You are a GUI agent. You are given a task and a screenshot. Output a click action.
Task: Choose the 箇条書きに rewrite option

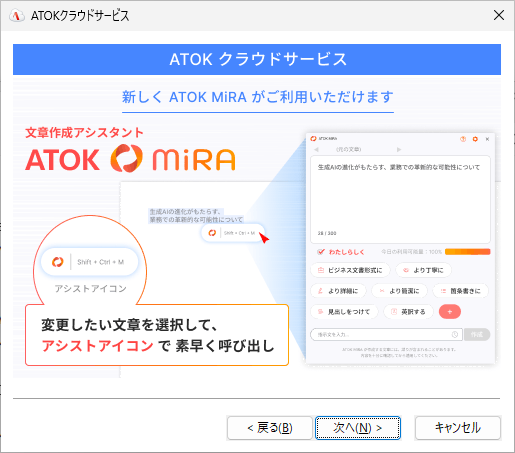click(461, 291)
